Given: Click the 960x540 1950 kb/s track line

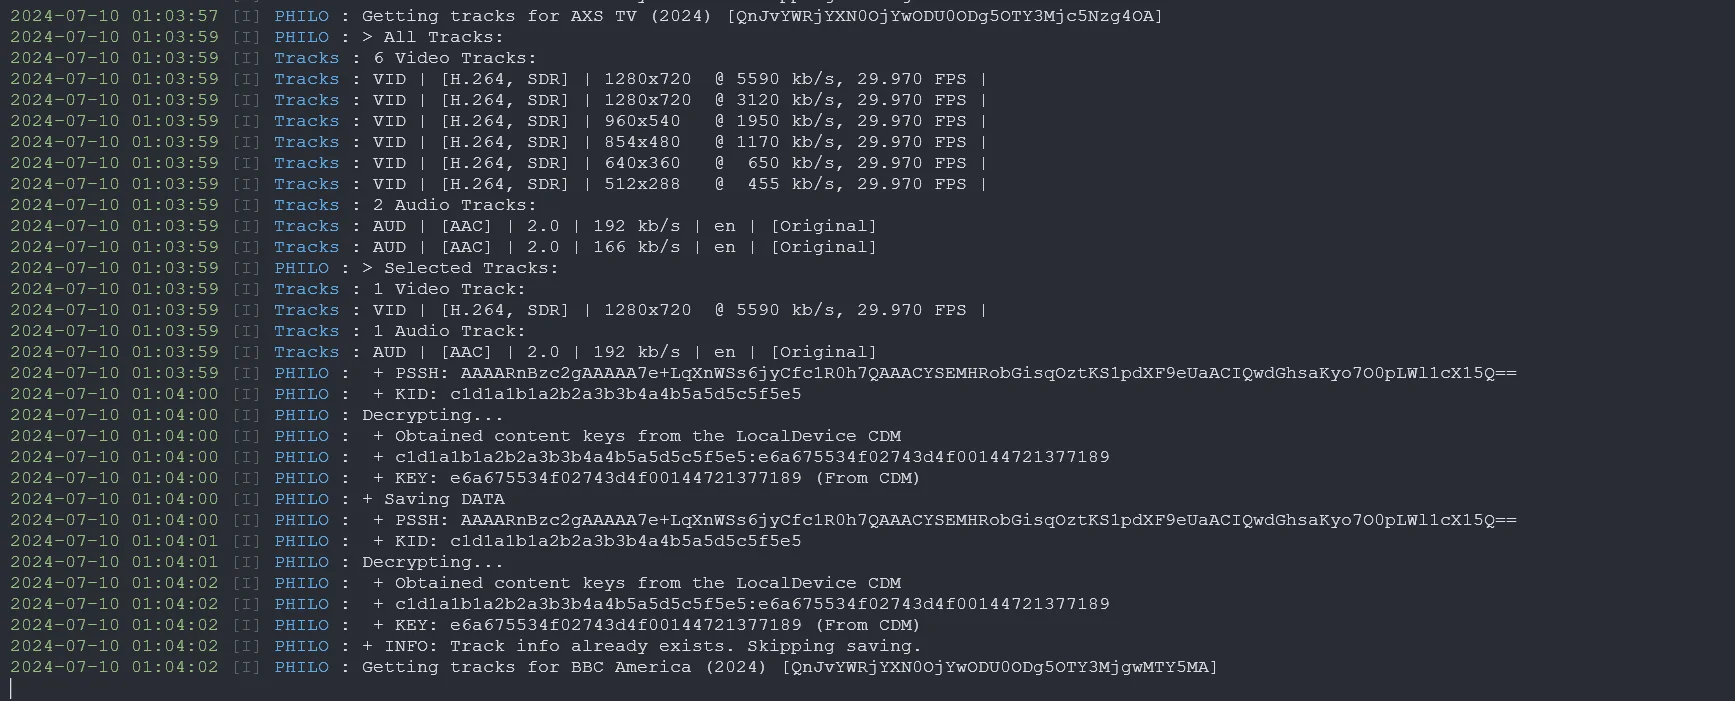Looking at the screenshot, I should click(x=498, y=121).
